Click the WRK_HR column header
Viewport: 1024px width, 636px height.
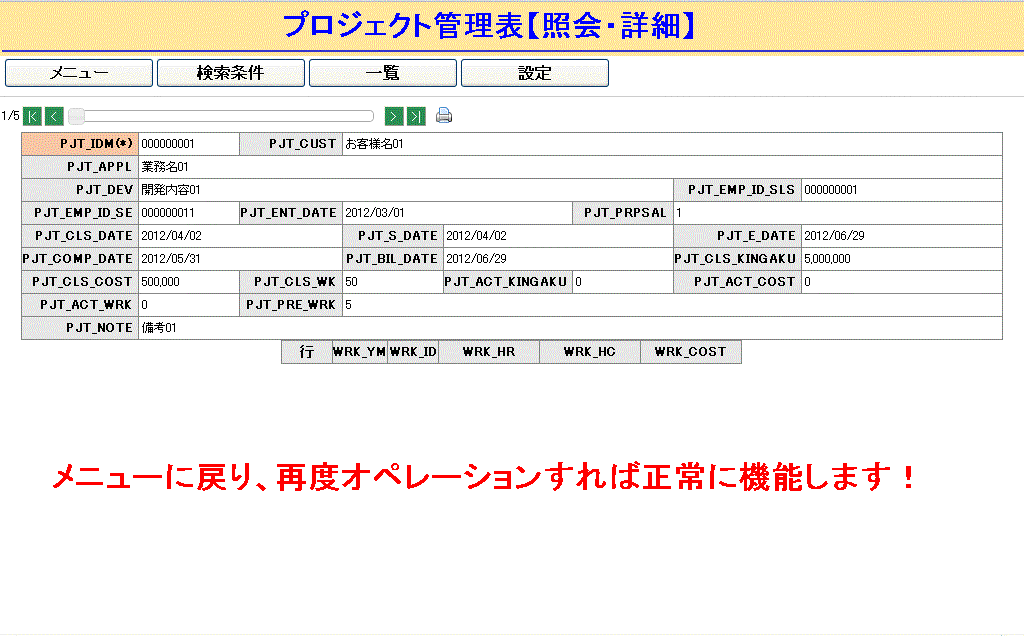489,352
